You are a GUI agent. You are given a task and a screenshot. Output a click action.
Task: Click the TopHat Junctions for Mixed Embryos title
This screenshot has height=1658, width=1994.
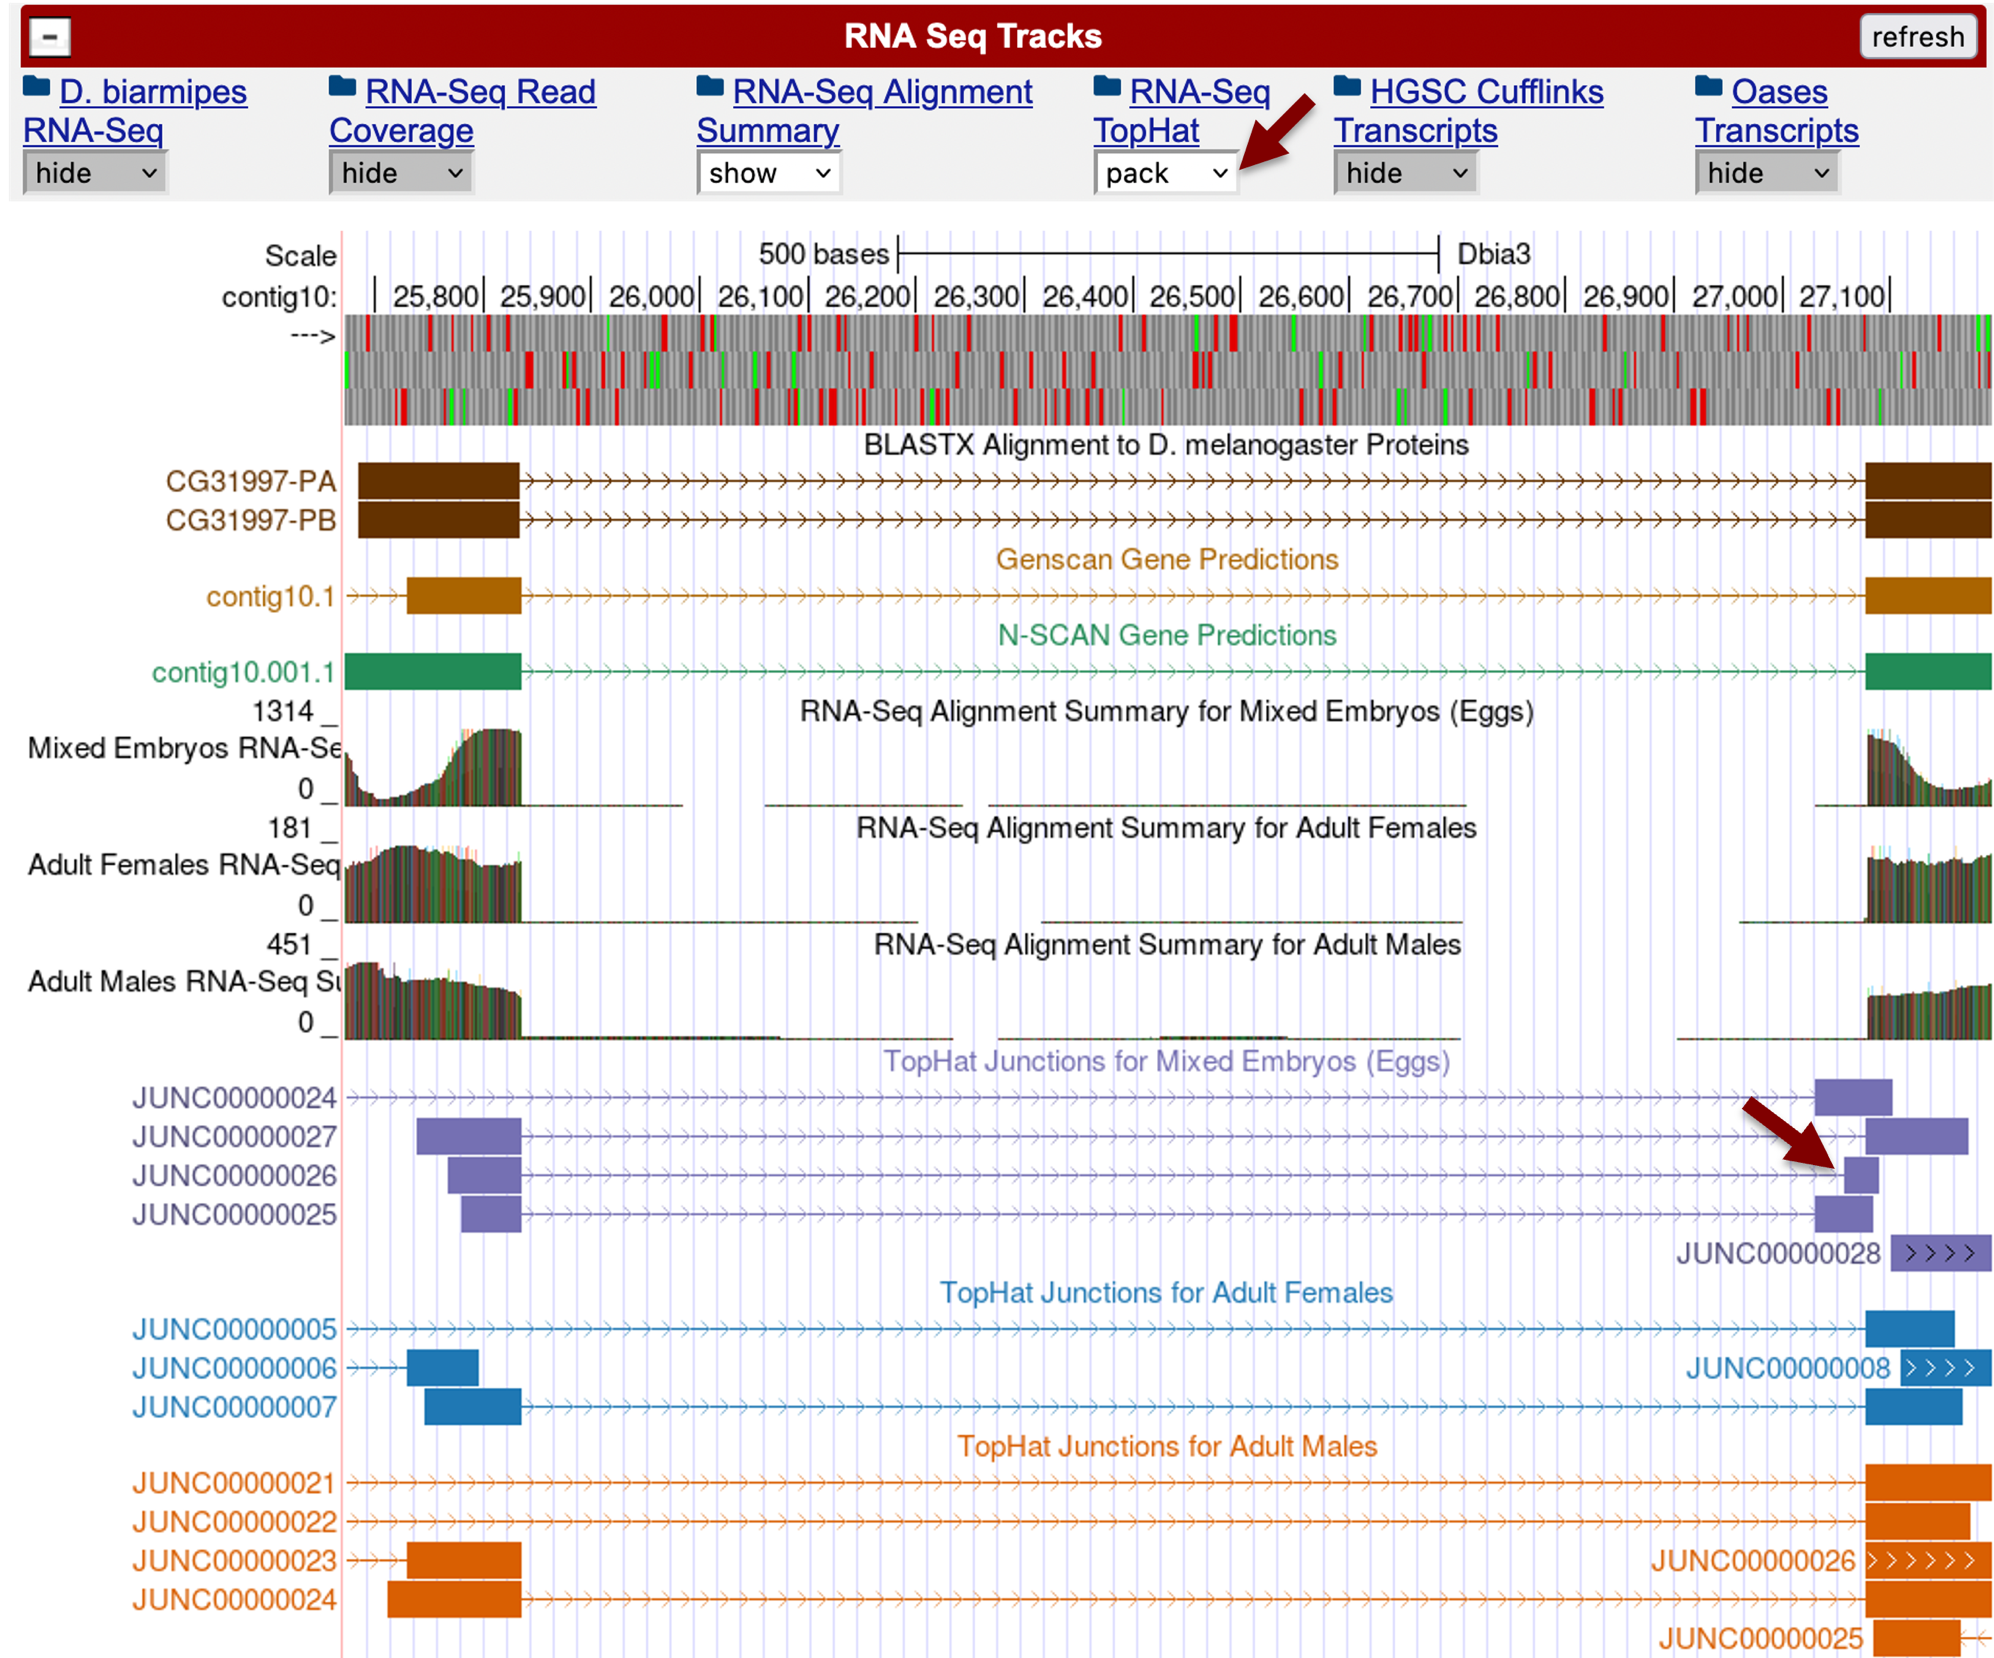pos(1167,1061)
